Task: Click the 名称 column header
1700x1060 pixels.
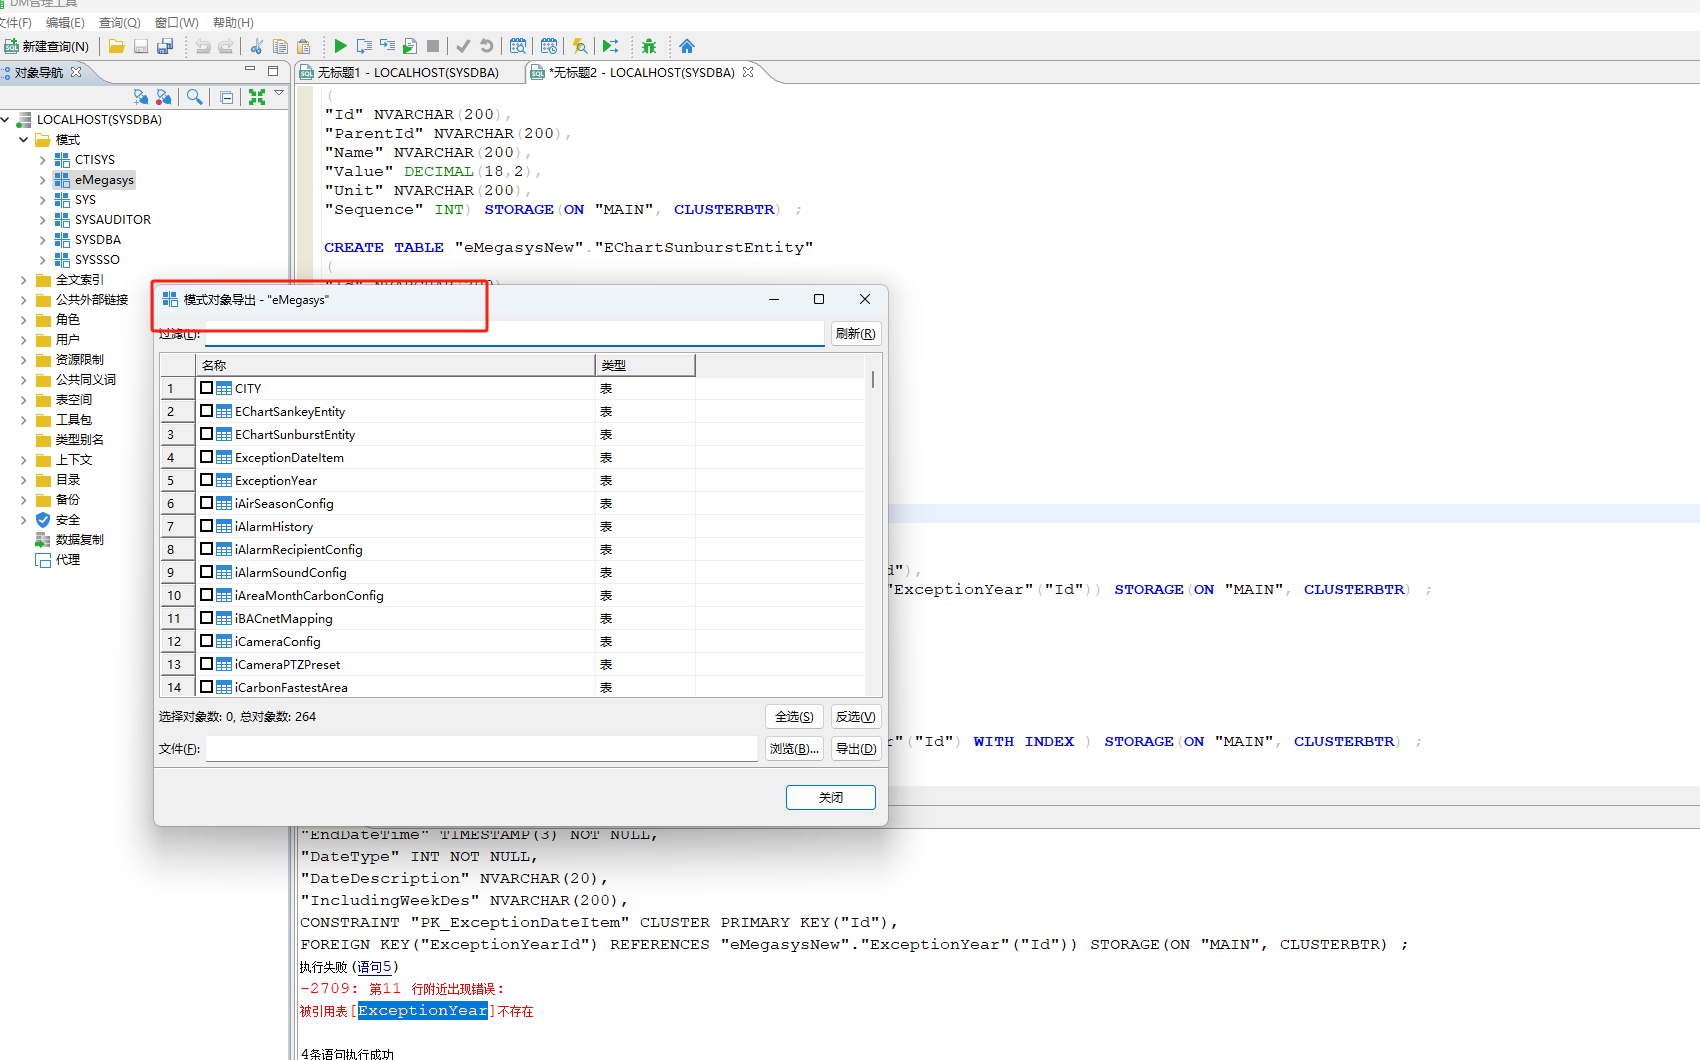Action: pos(396,365)
